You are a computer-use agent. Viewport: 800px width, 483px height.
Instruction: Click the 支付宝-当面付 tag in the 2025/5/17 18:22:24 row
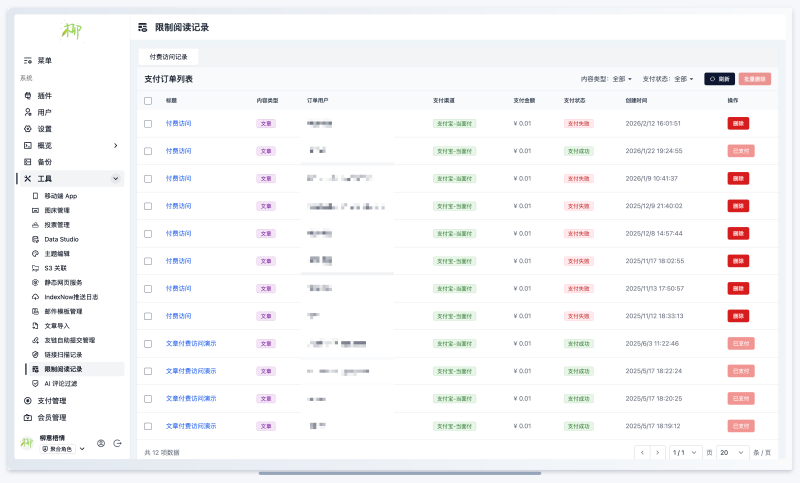454,371
